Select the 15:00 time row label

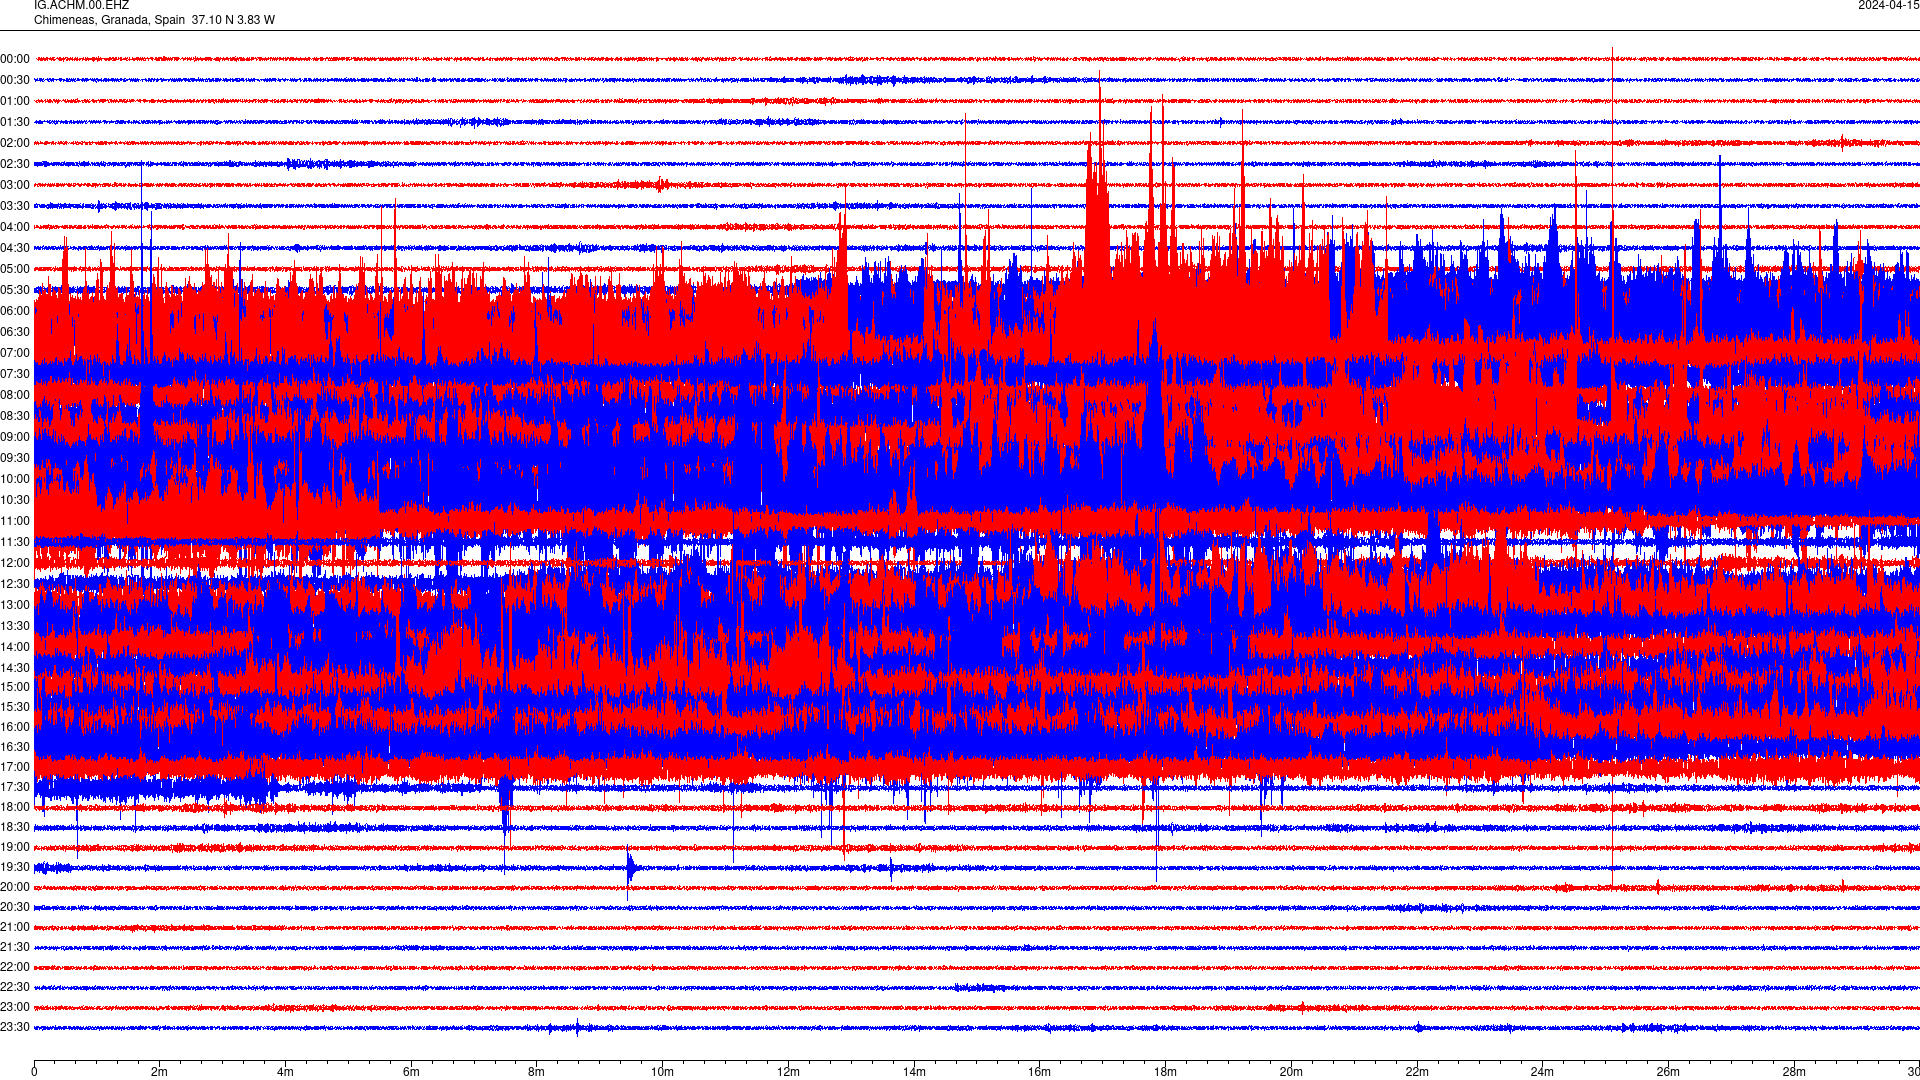pos(15,687)
